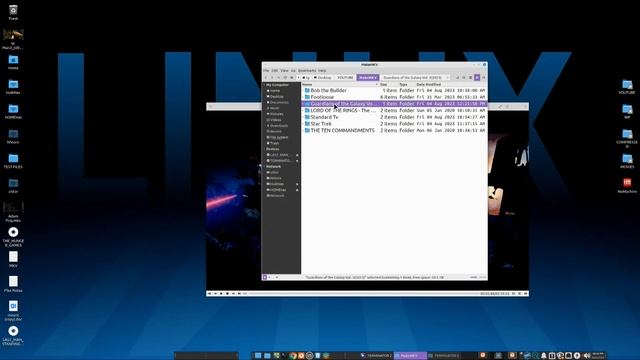Open the taskbar clock

pos(598,356)
